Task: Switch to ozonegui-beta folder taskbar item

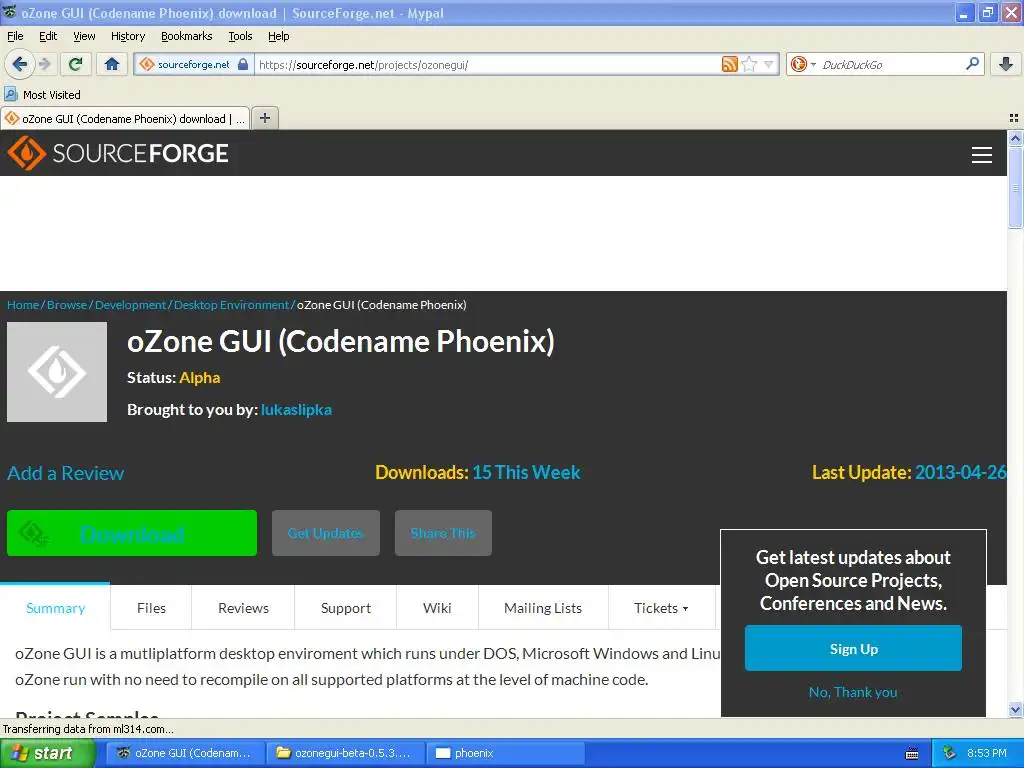Action: [x=345, y=753]
